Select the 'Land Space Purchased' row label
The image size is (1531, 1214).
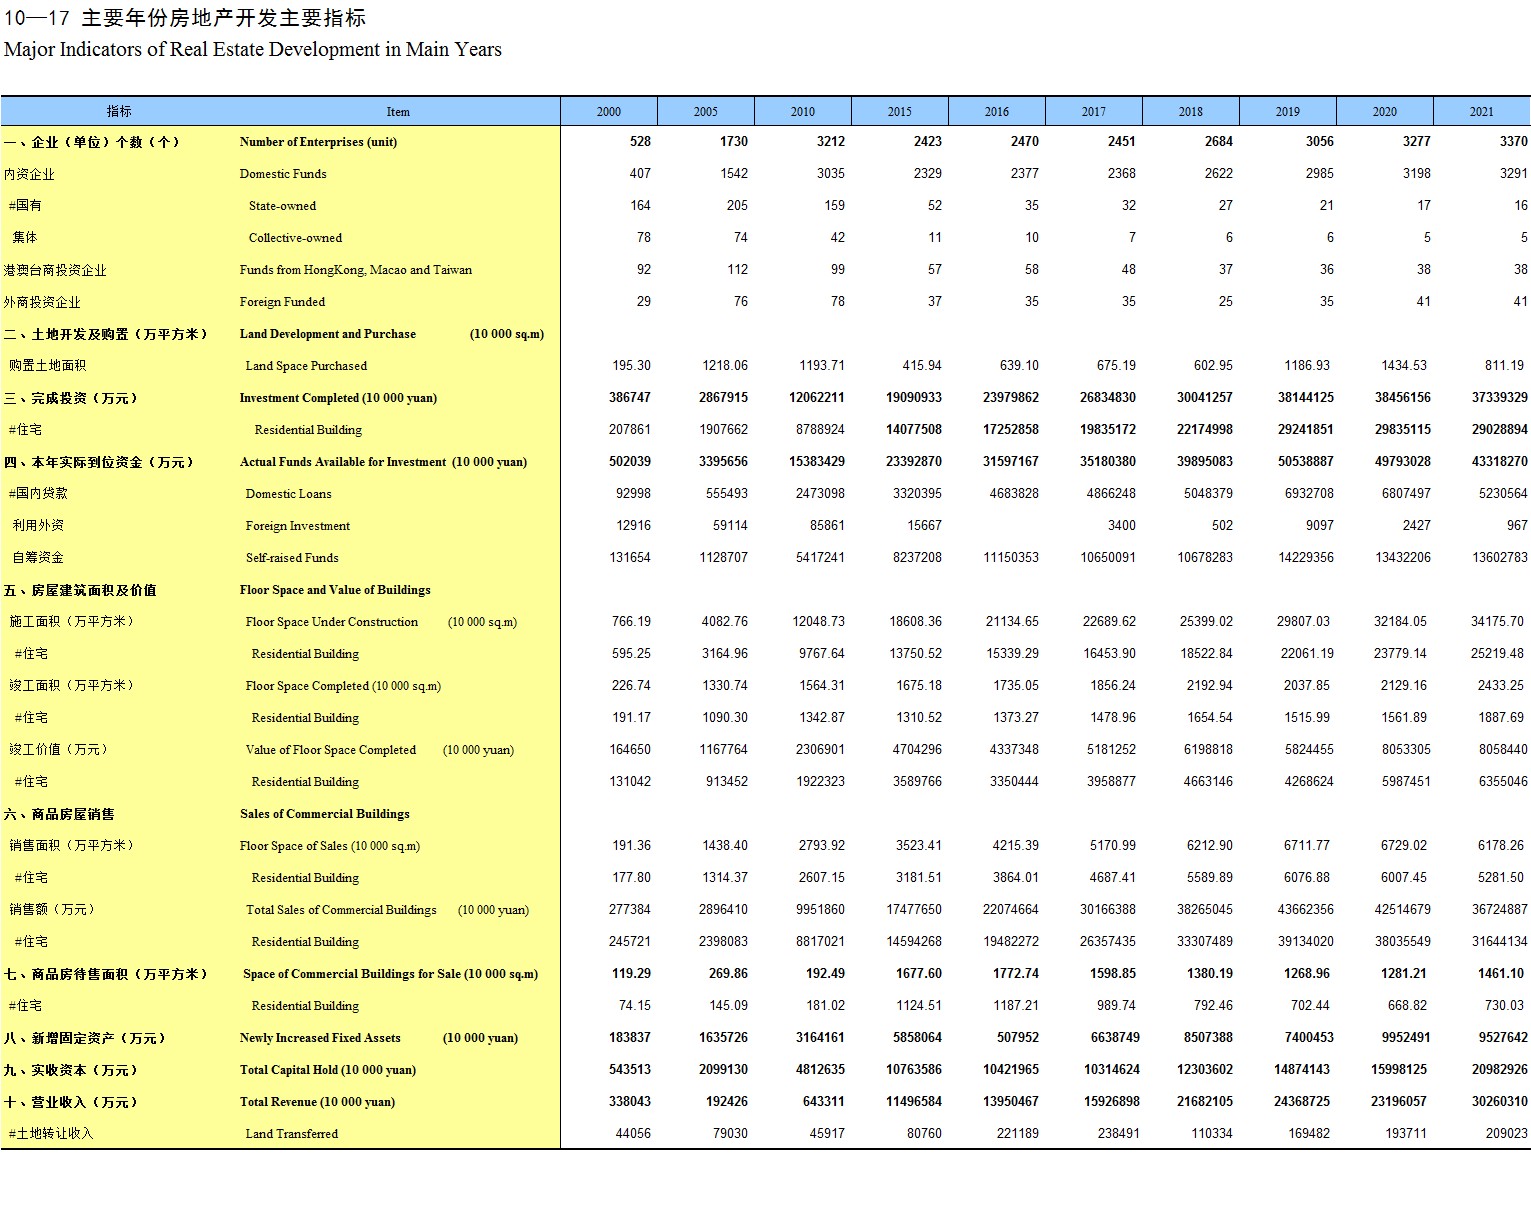pyautogui.click(x=306, y=366)
